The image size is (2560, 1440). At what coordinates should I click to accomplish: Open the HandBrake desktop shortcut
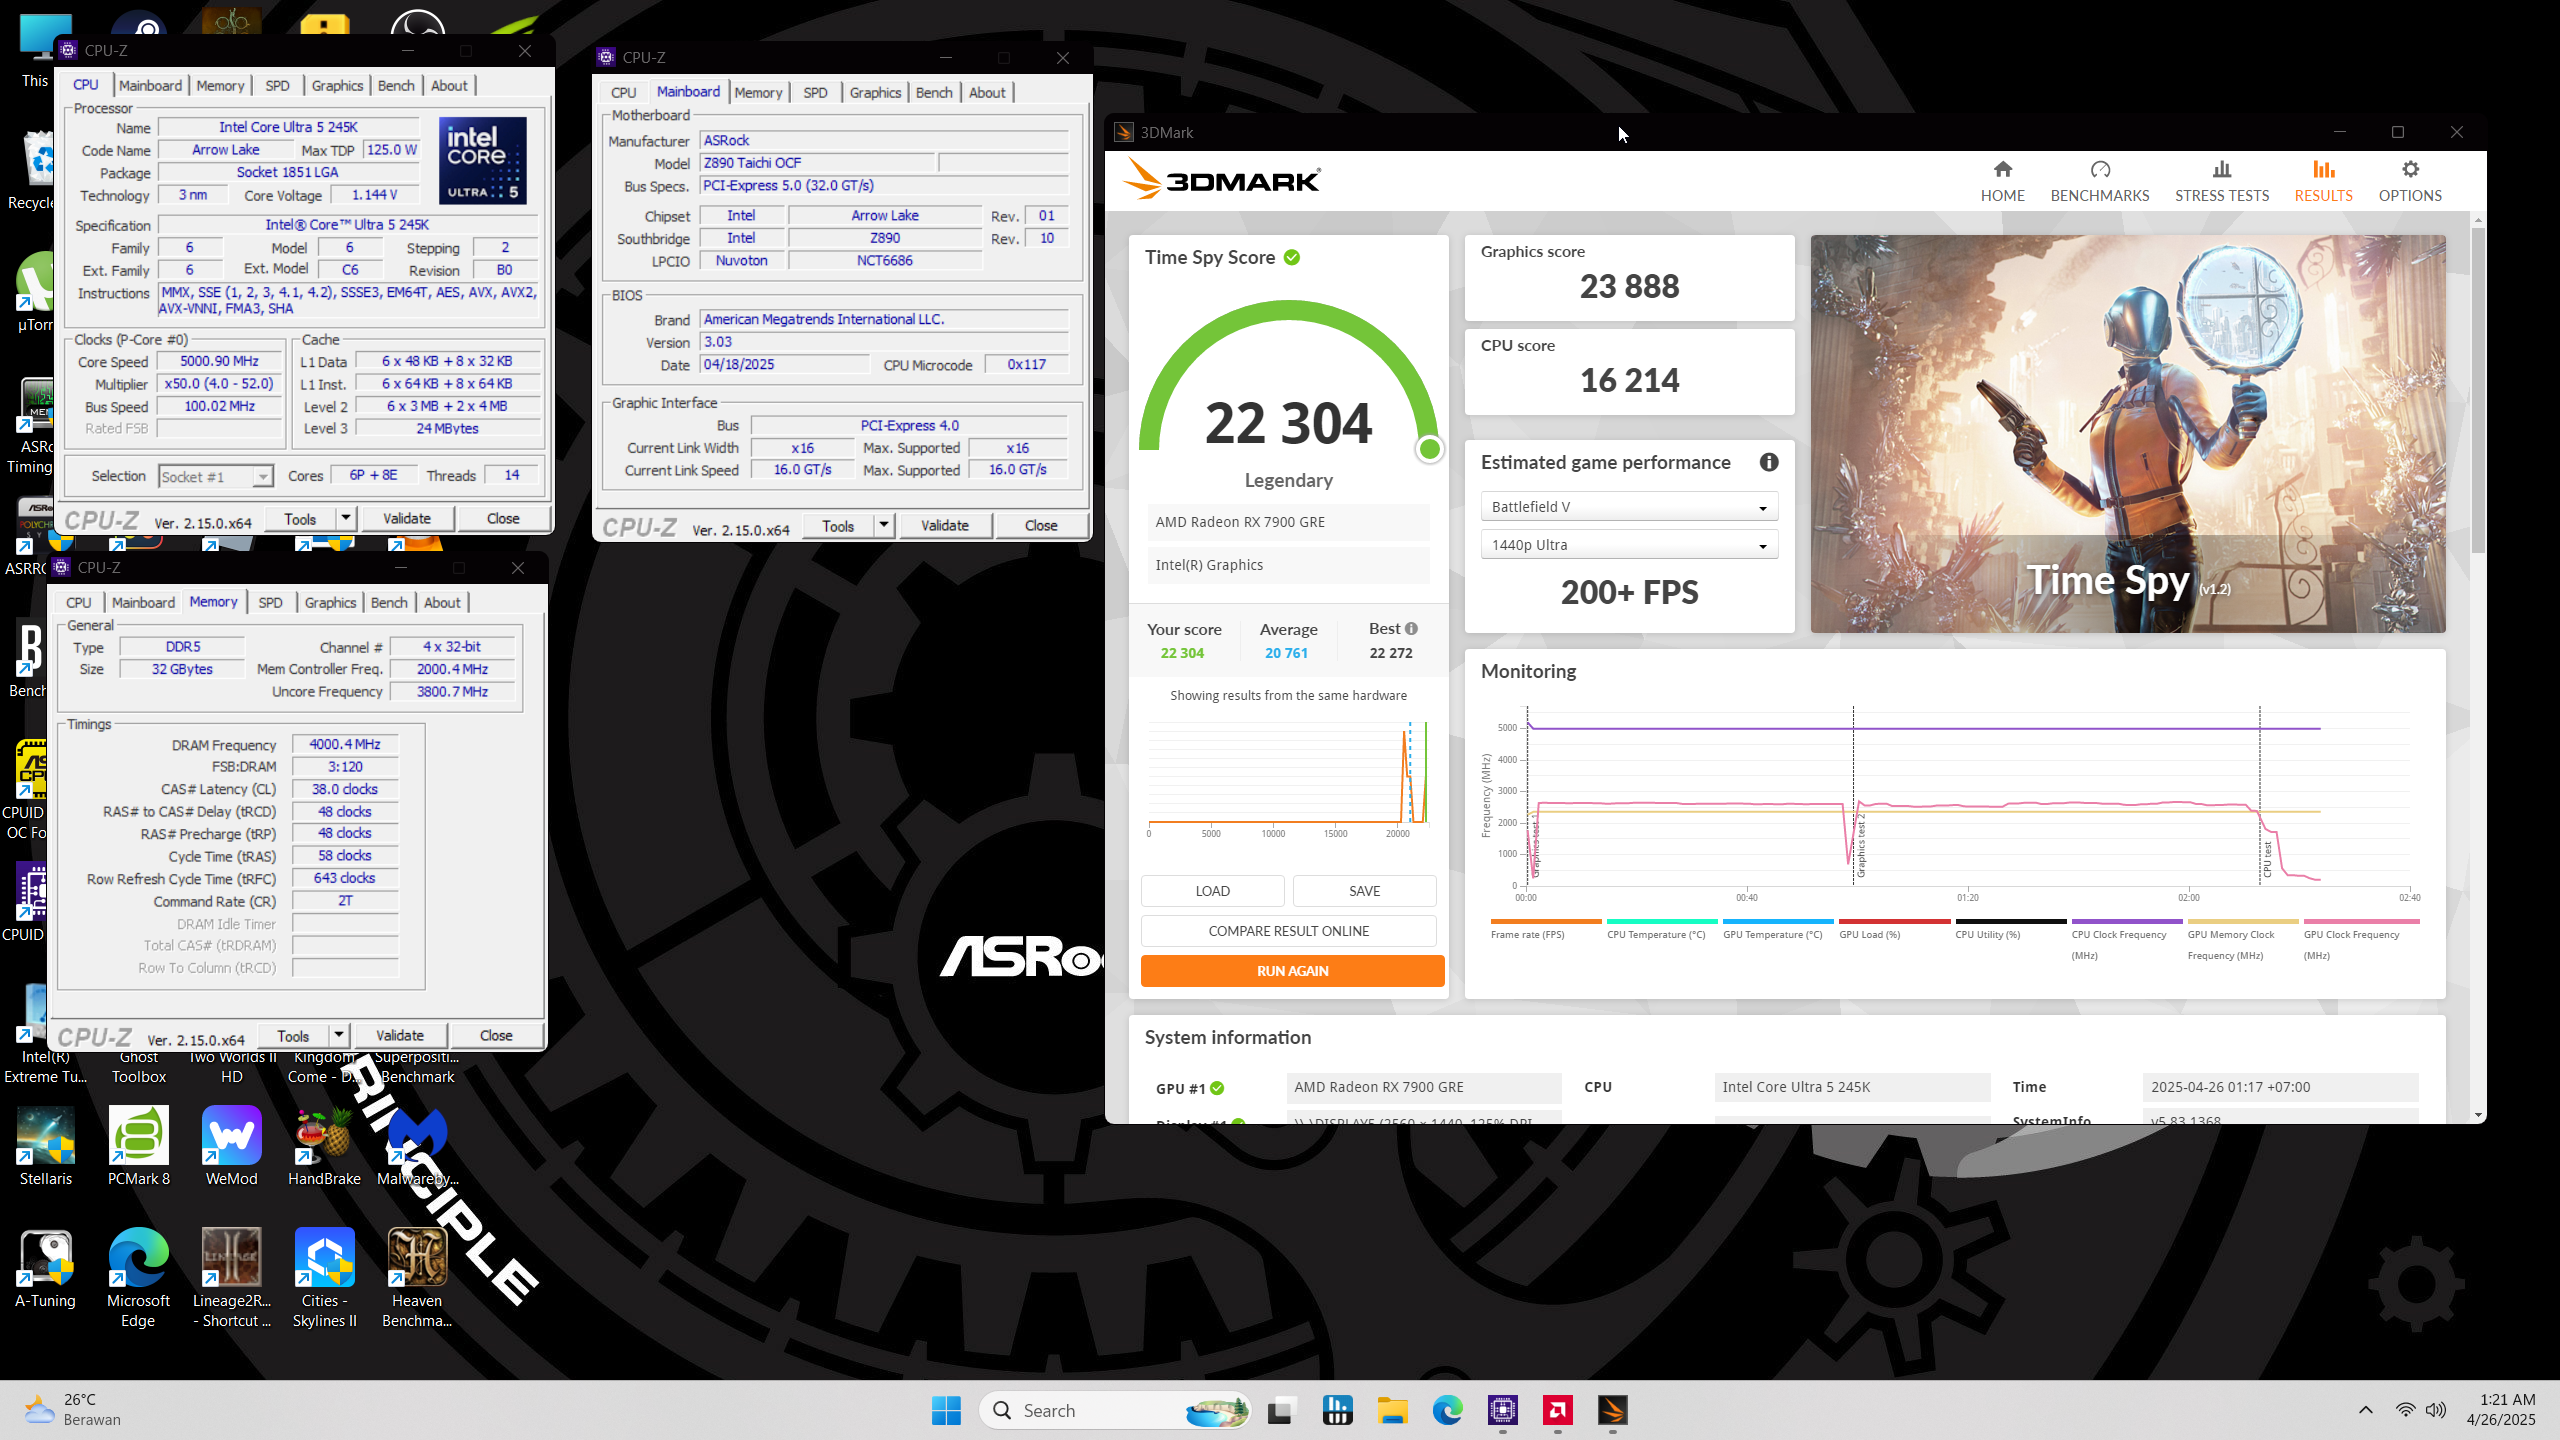point(324,1145)
